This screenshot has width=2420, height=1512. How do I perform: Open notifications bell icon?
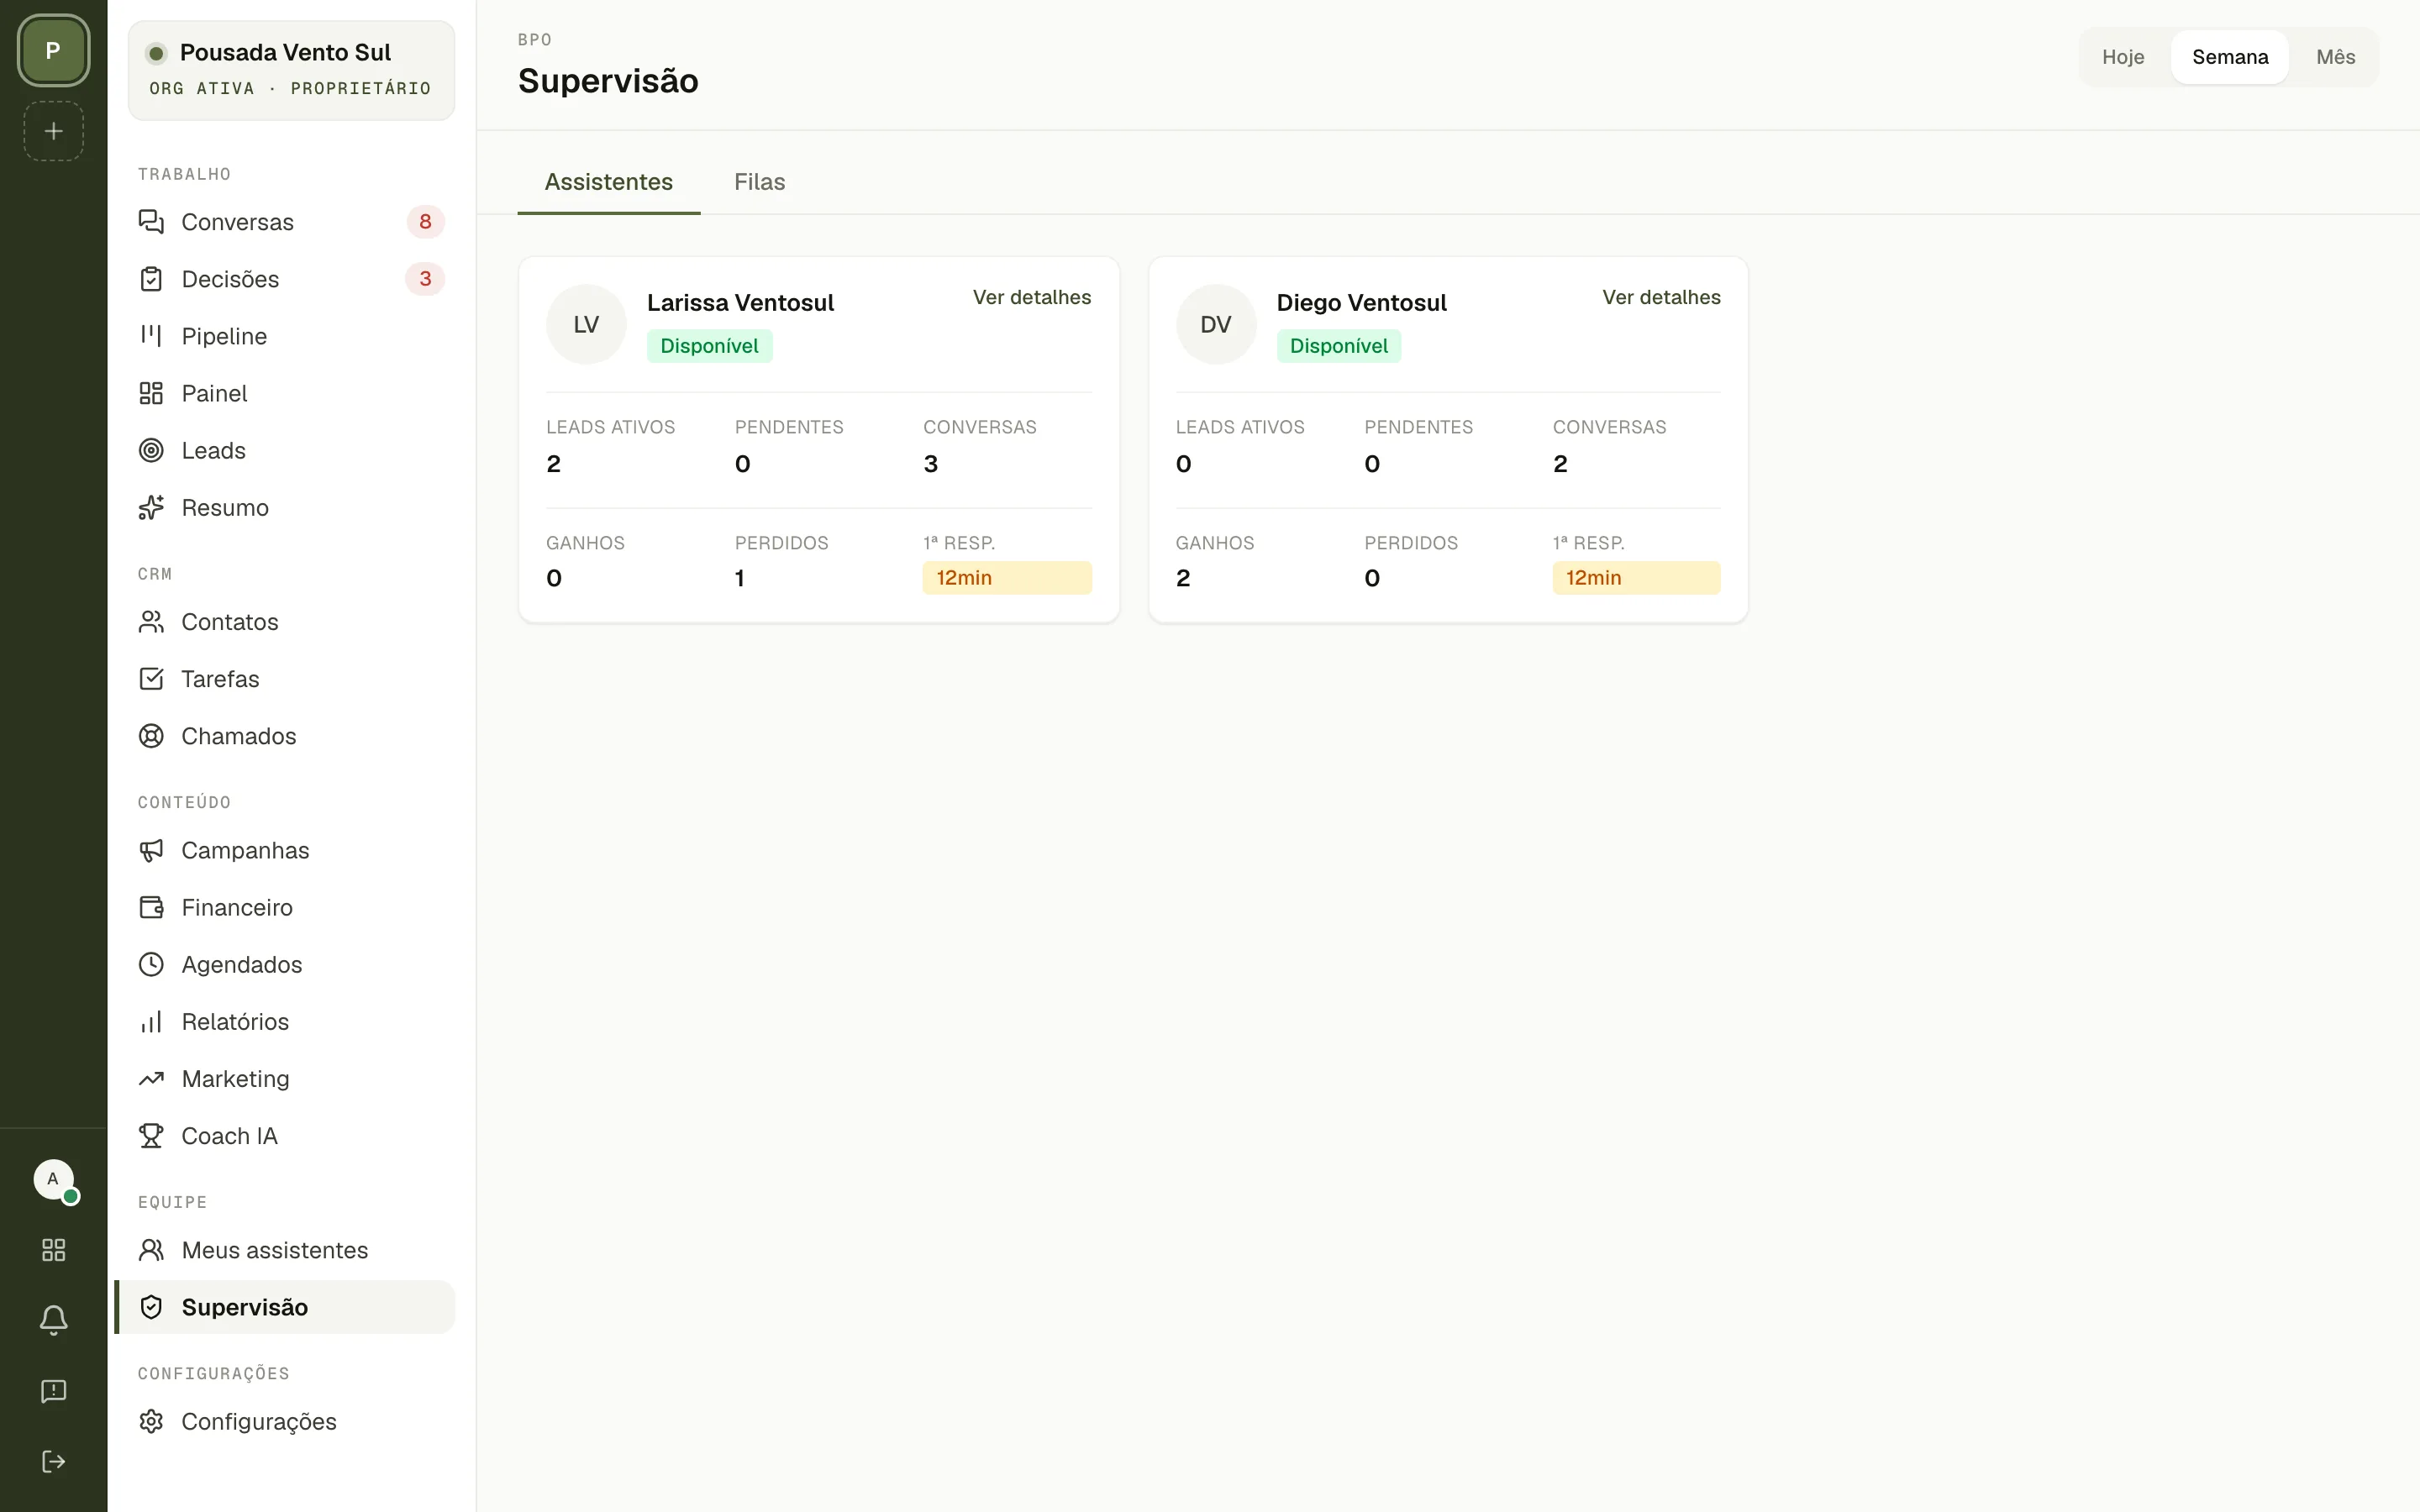coord(54,1320)
